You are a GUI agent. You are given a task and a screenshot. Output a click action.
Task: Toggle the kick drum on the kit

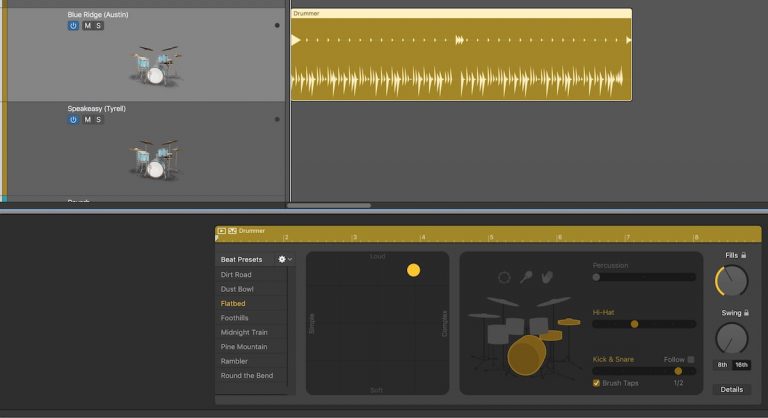[x=527, y=355]
